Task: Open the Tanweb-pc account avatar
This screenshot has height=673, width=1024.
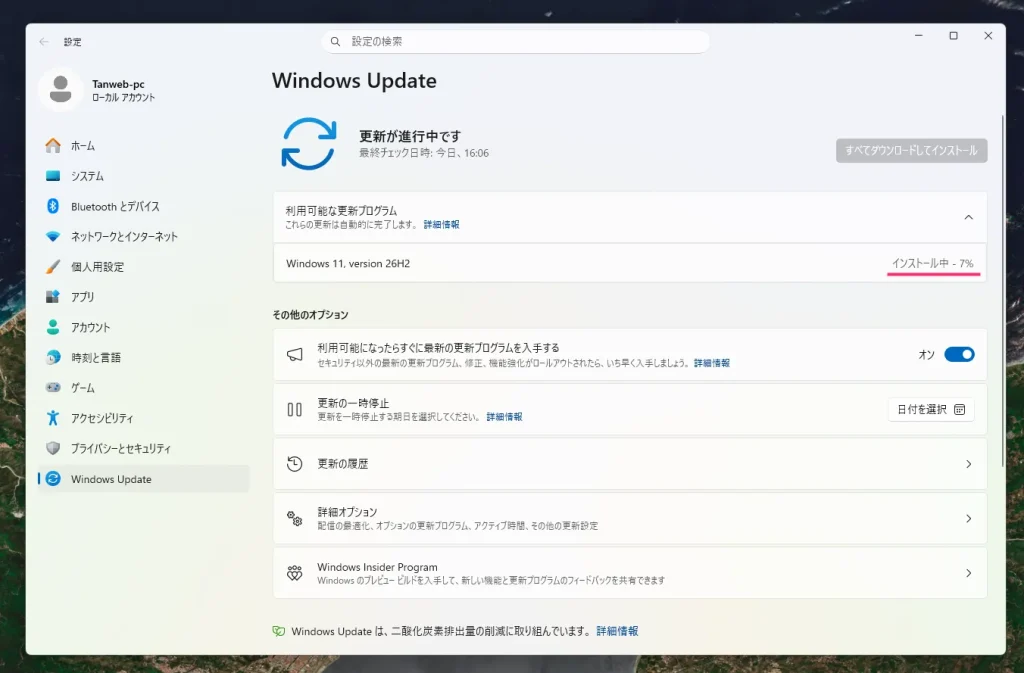Action: click(61, 89)
